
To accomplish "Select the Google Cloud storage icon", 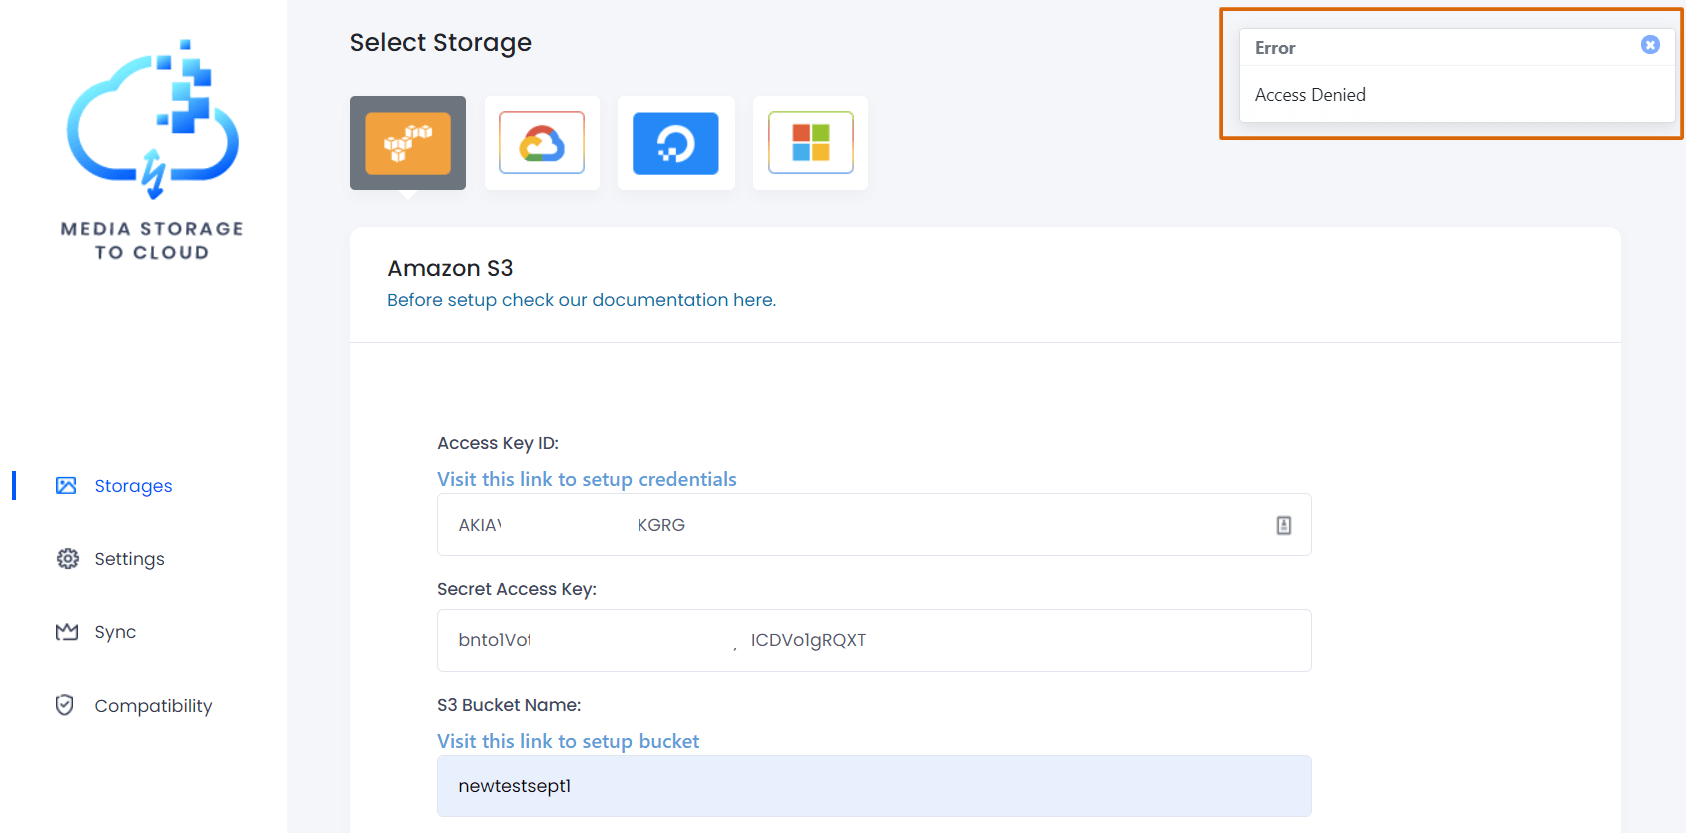I will [x=542, y=143].
